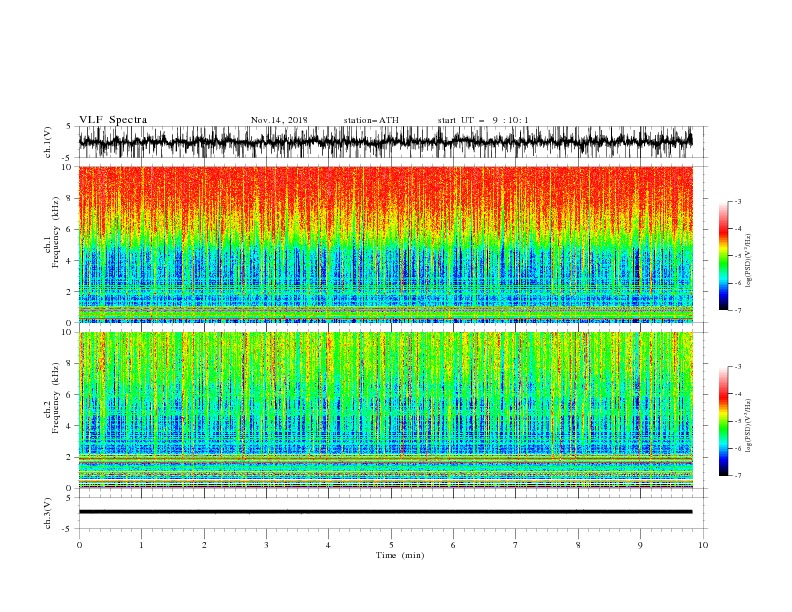Click the "-7" label on ch.1 colorbar

(x=737, y=310)
